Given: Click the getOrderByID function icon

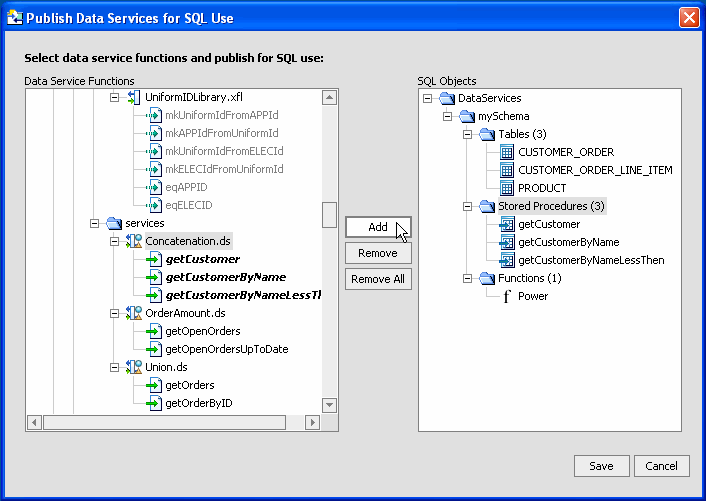Looking at the screenshot, I should [154, 403].
